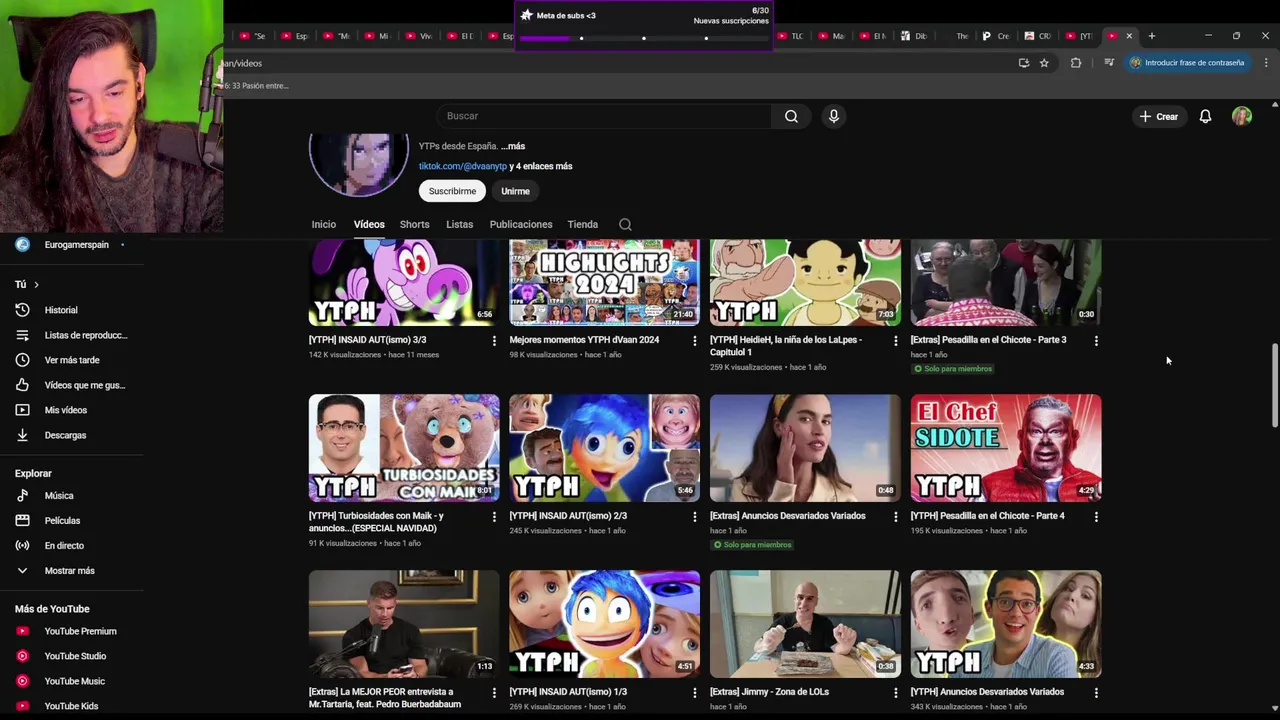
Task: Click the Buscar search field
Action: [x=603, y=116]
